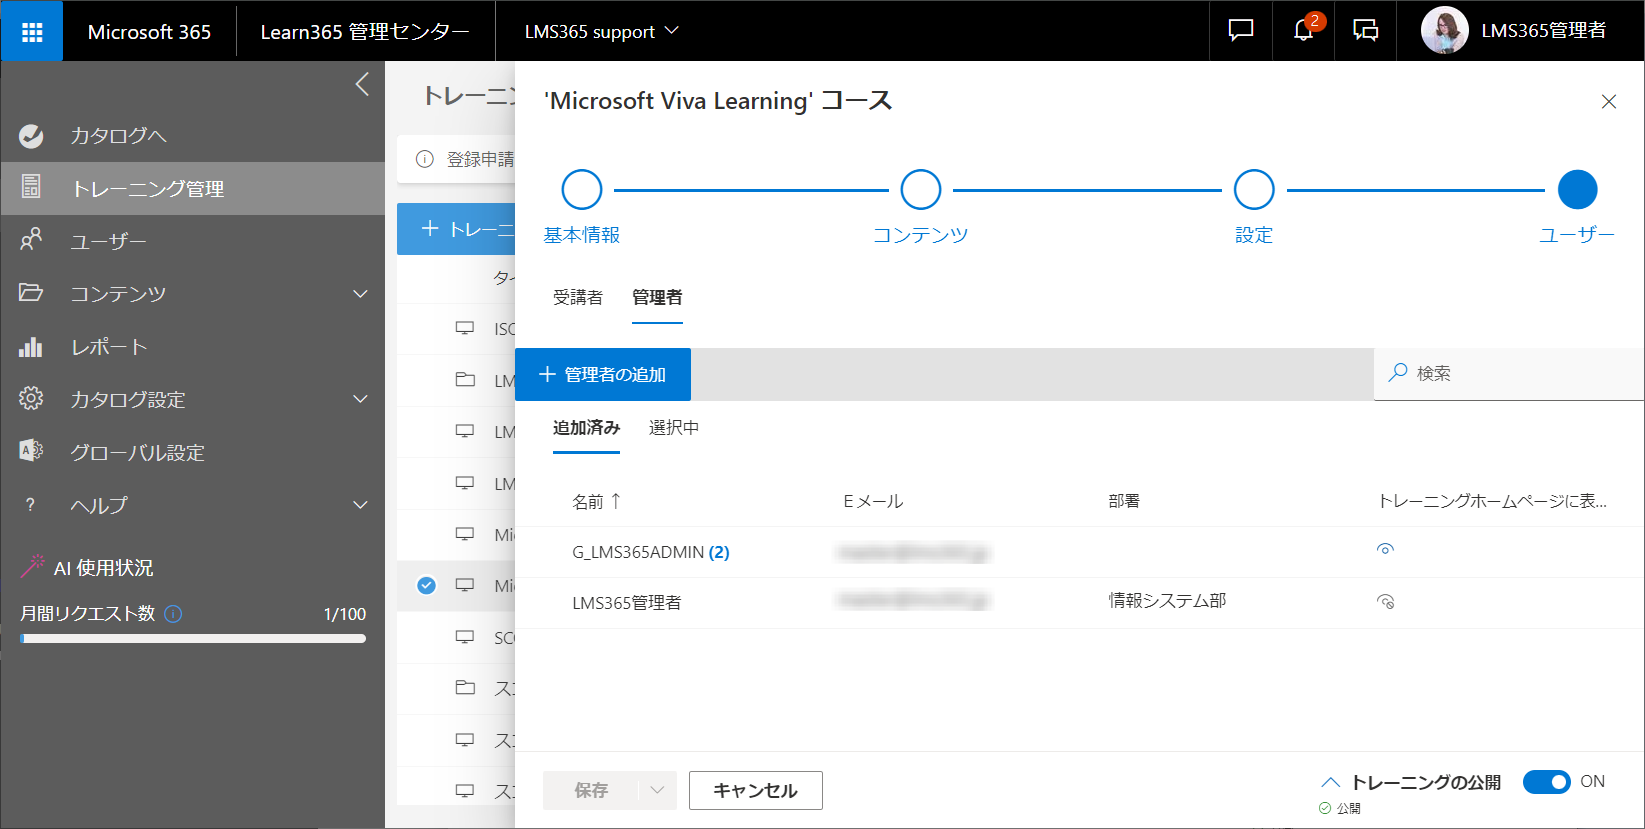Image resolution: width=1645 pixels, height=829 pixels.
Task: Expand the コンテンツ sidebar chevron
Action: click(361, 293)
